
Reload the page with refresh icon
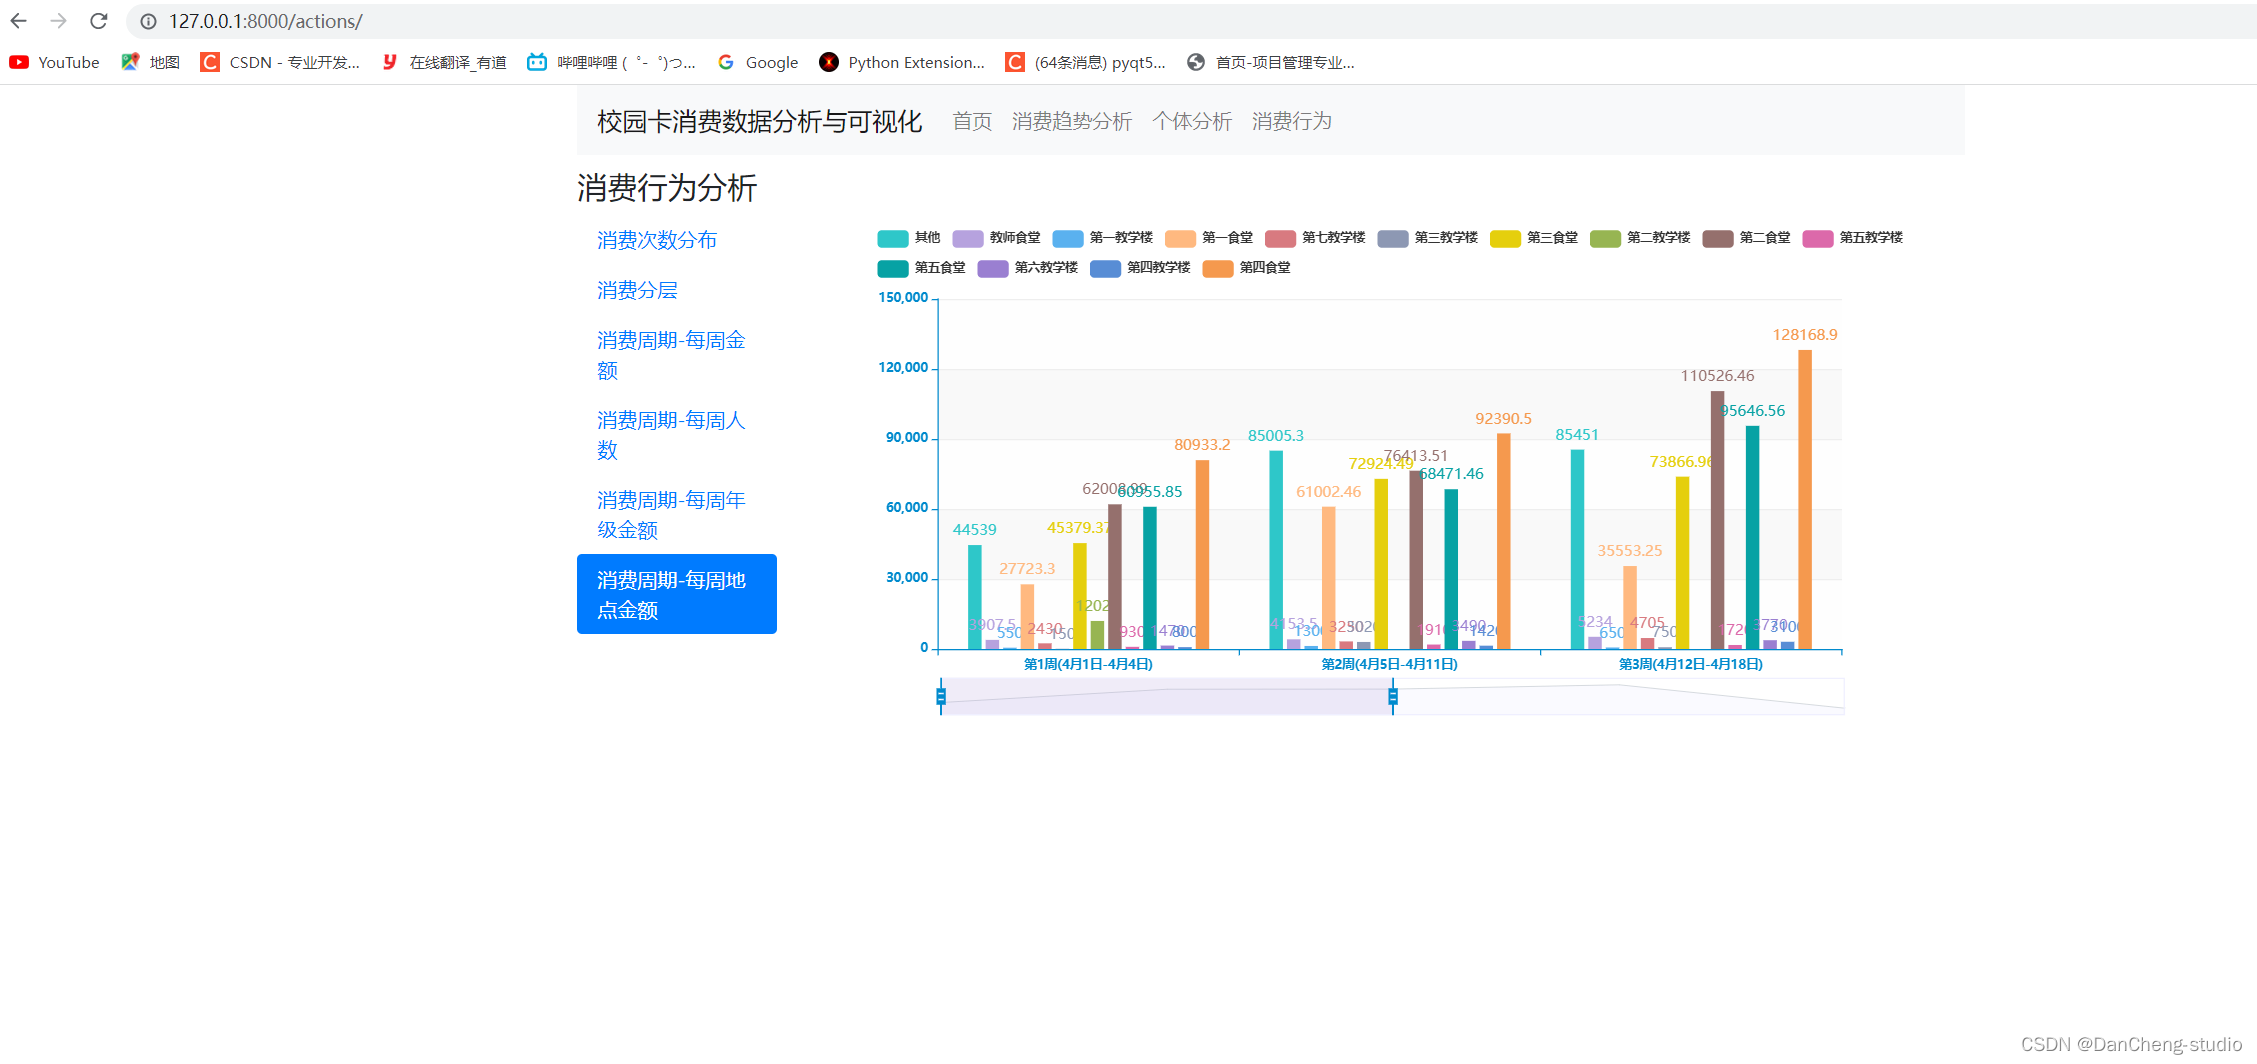click(98, 21)
